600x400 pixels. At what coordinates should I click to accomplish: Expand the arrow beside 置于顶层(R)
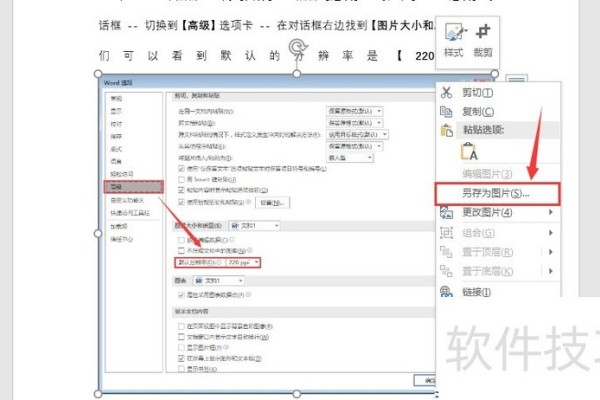(x=551, y=252)
